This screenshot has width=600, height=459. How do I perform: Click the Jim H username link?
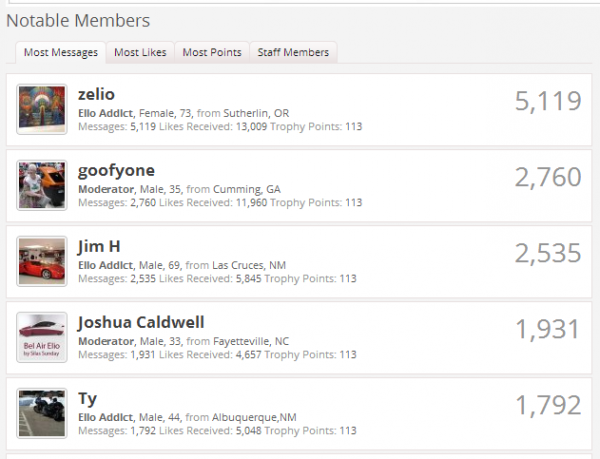click(100, 247)
